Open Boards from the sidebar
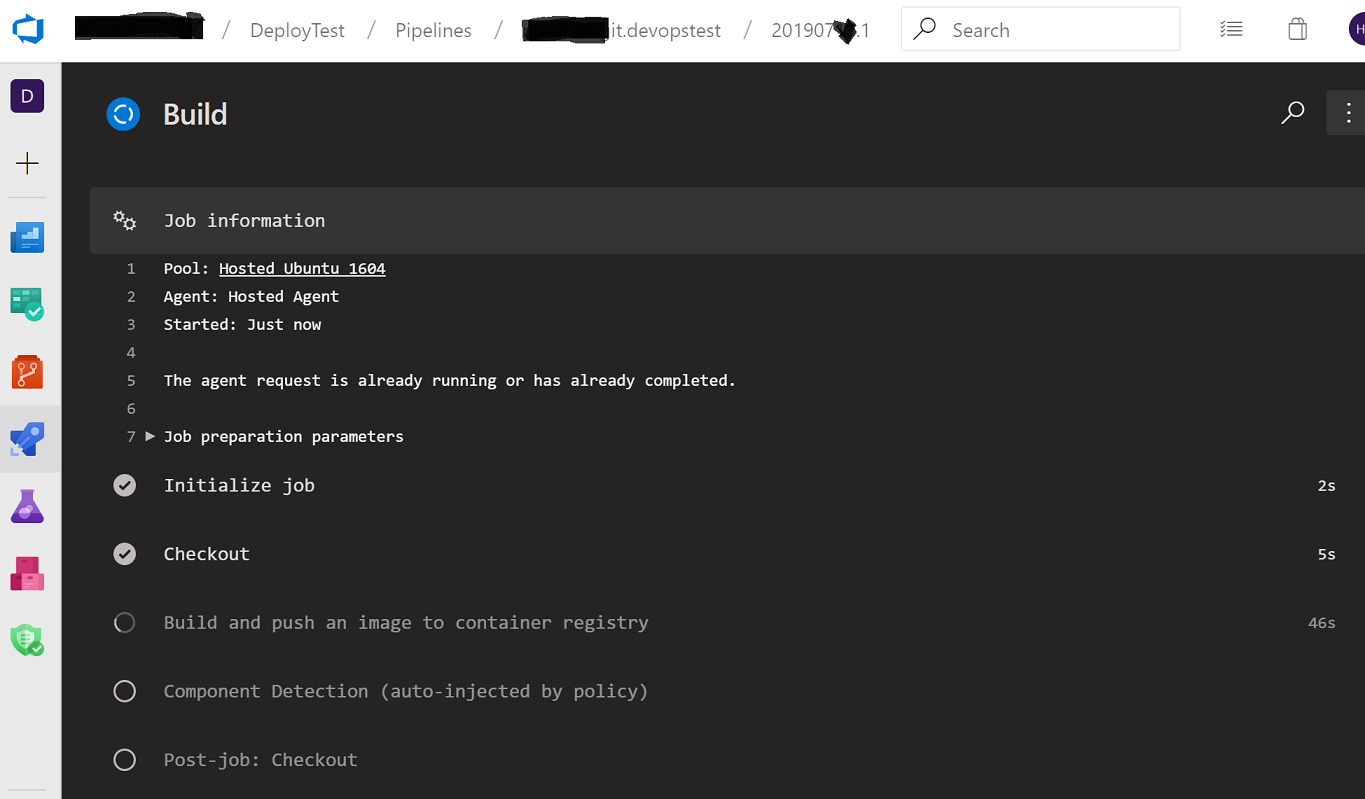The image size is (1365, 799). point(27,304)
